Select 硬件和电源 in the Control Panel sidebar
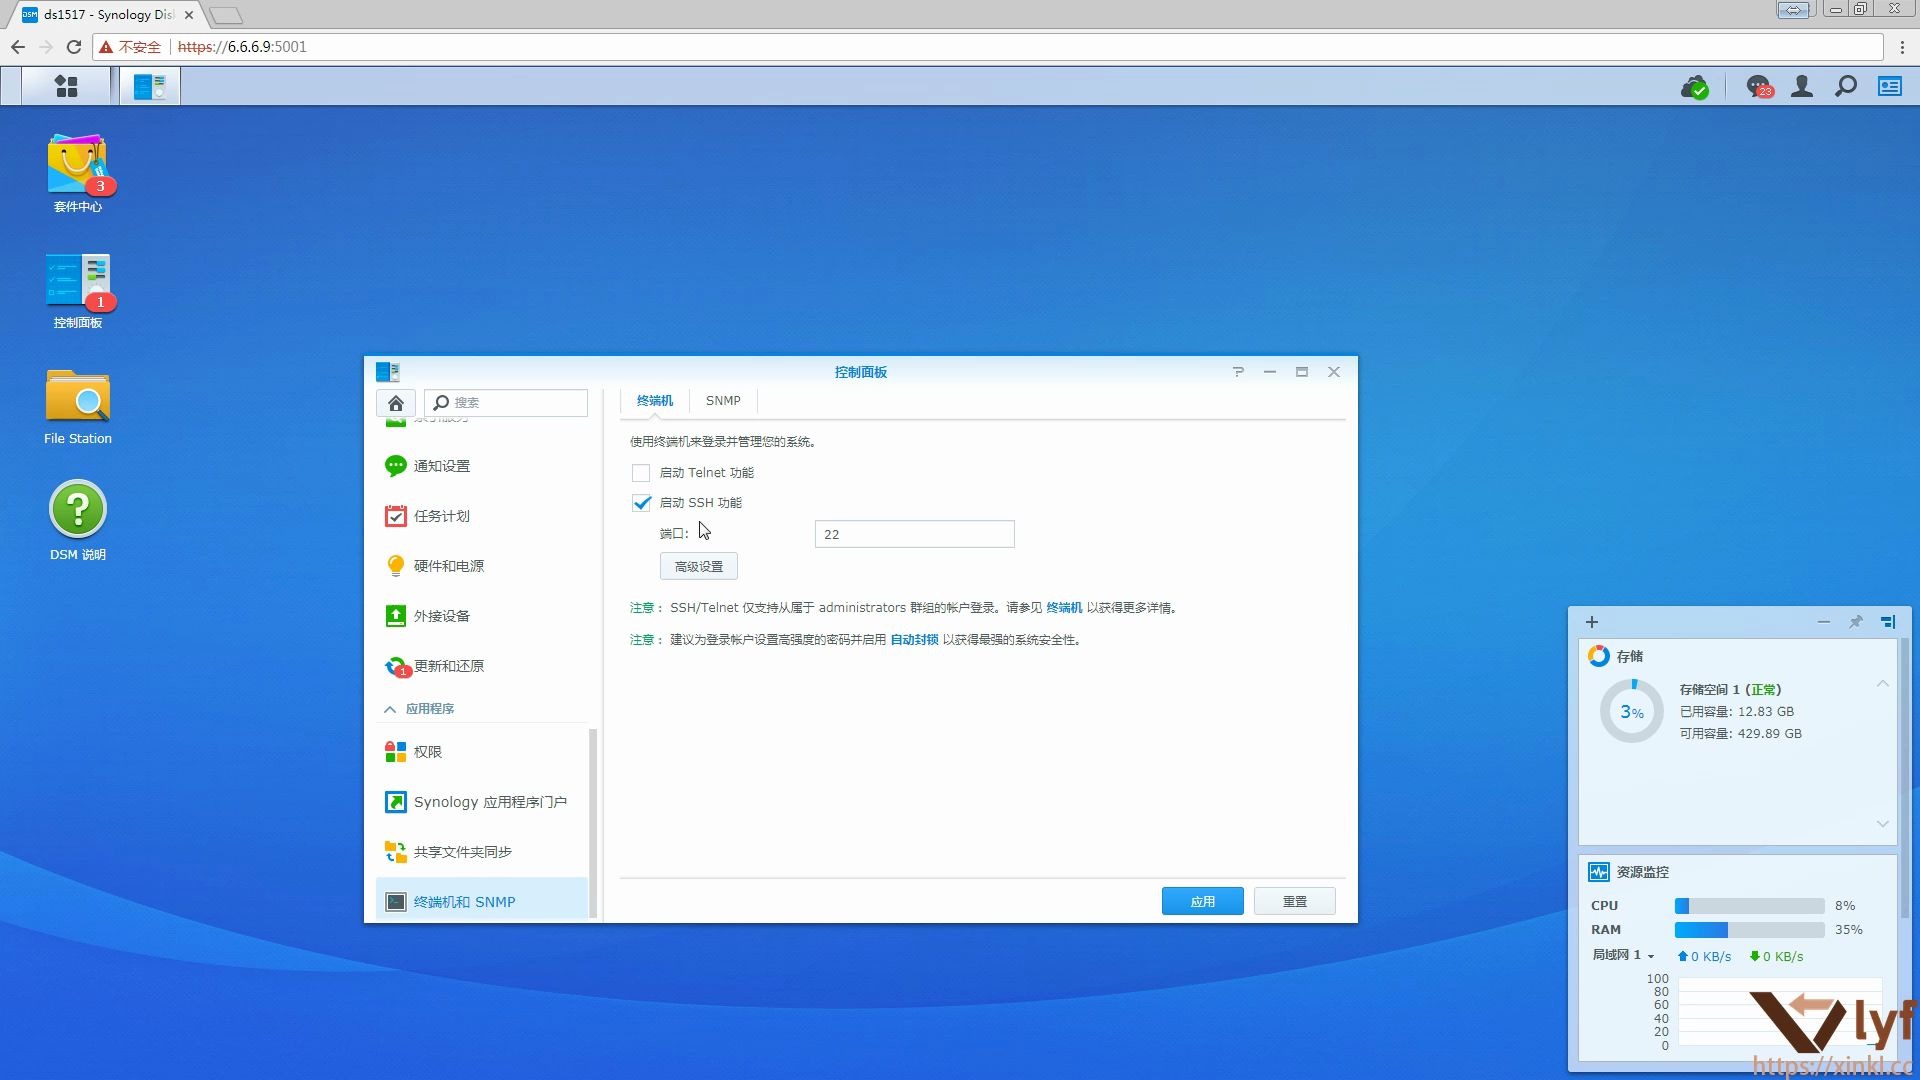This screenshot has height=1080, width=1920. [x=449, y=565]
